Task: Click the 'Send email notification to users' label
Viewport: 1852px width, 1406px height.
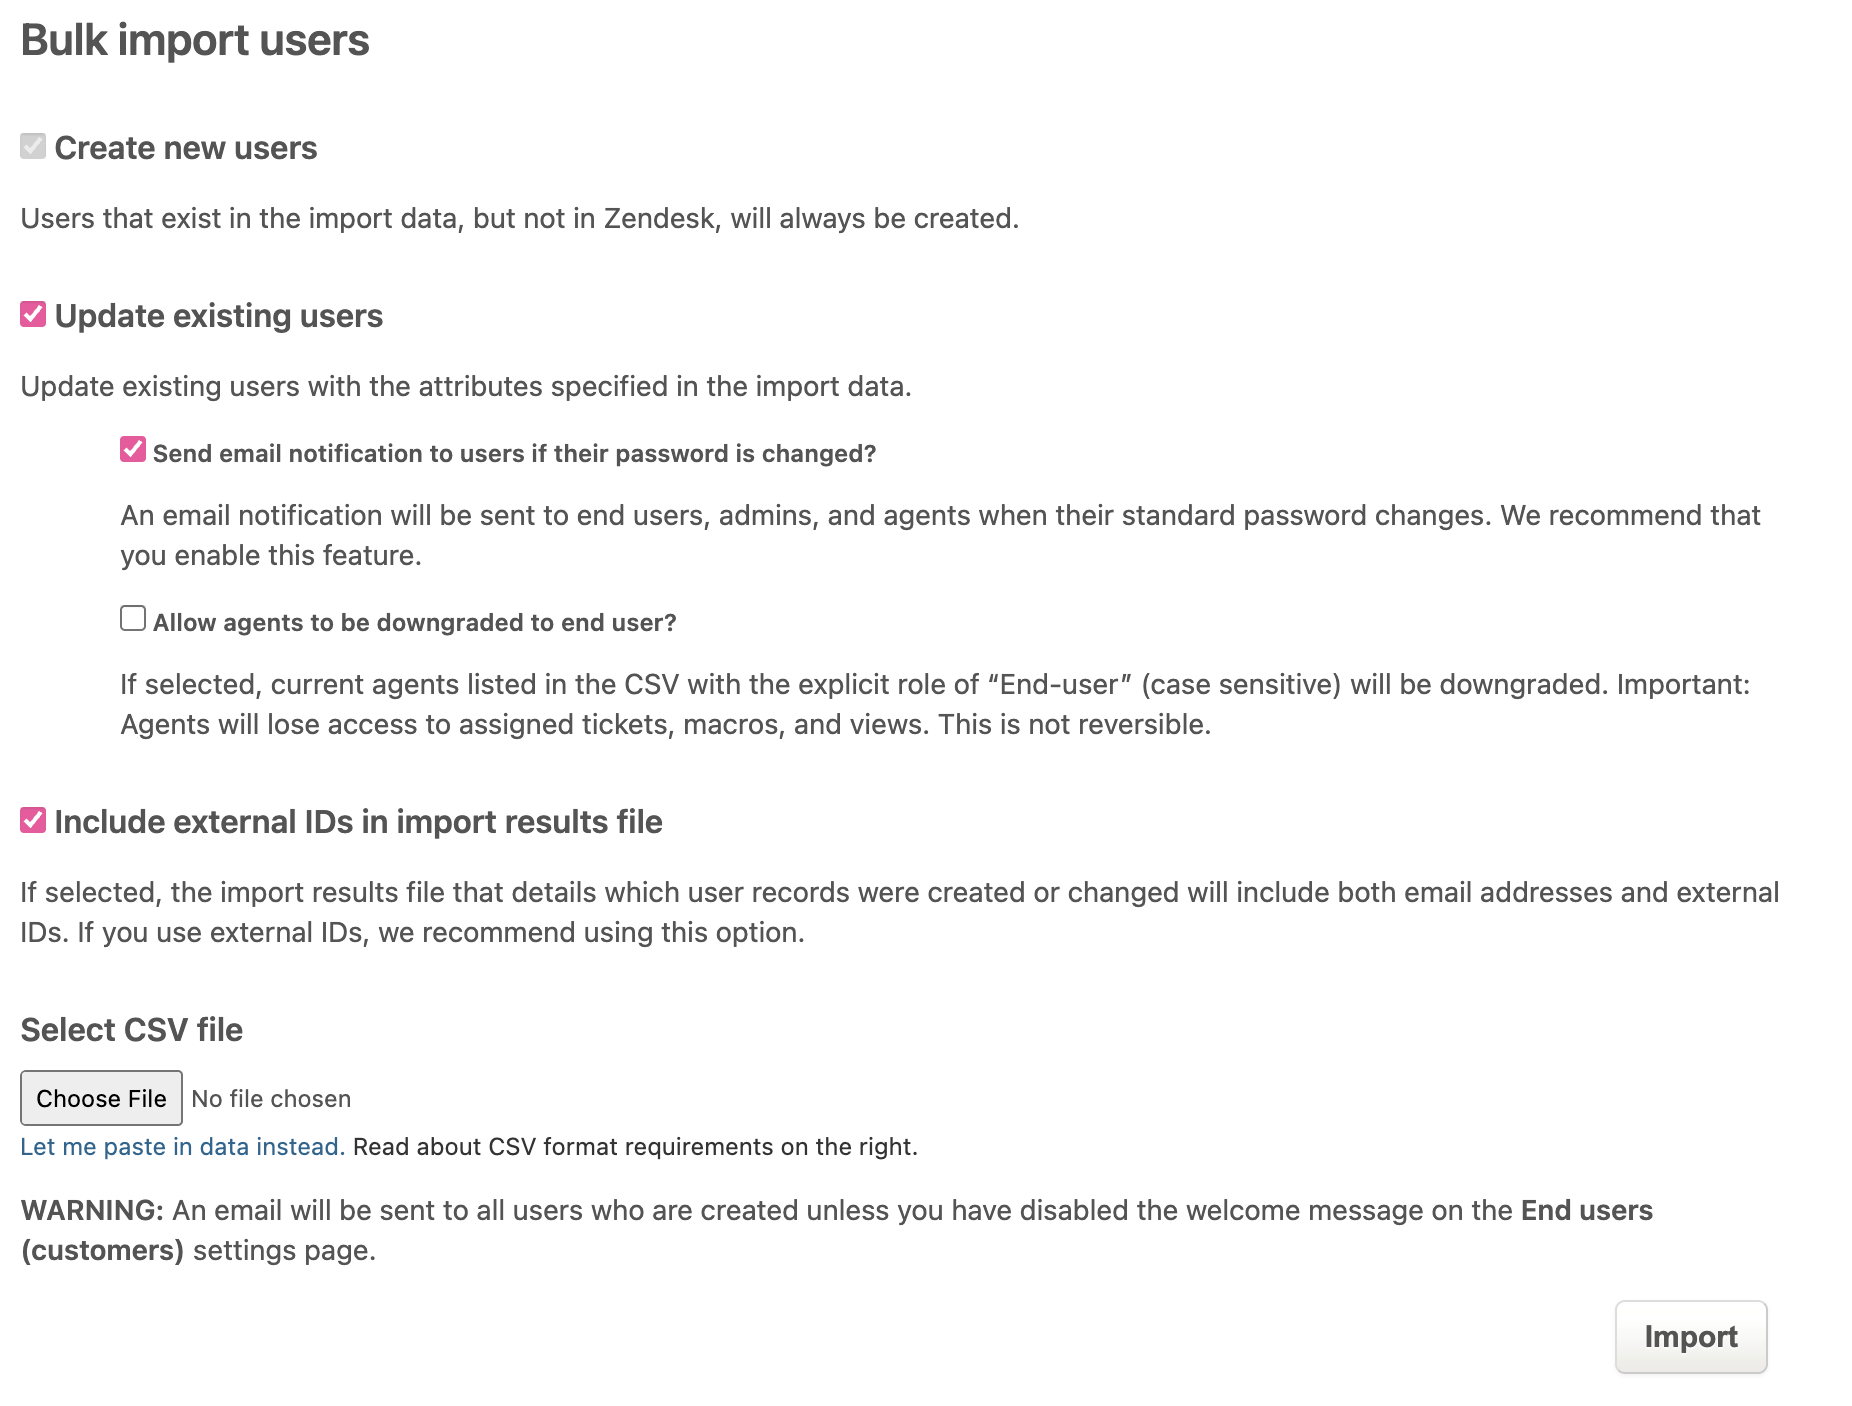Action: pyautogui.click(x=514, y=454)
